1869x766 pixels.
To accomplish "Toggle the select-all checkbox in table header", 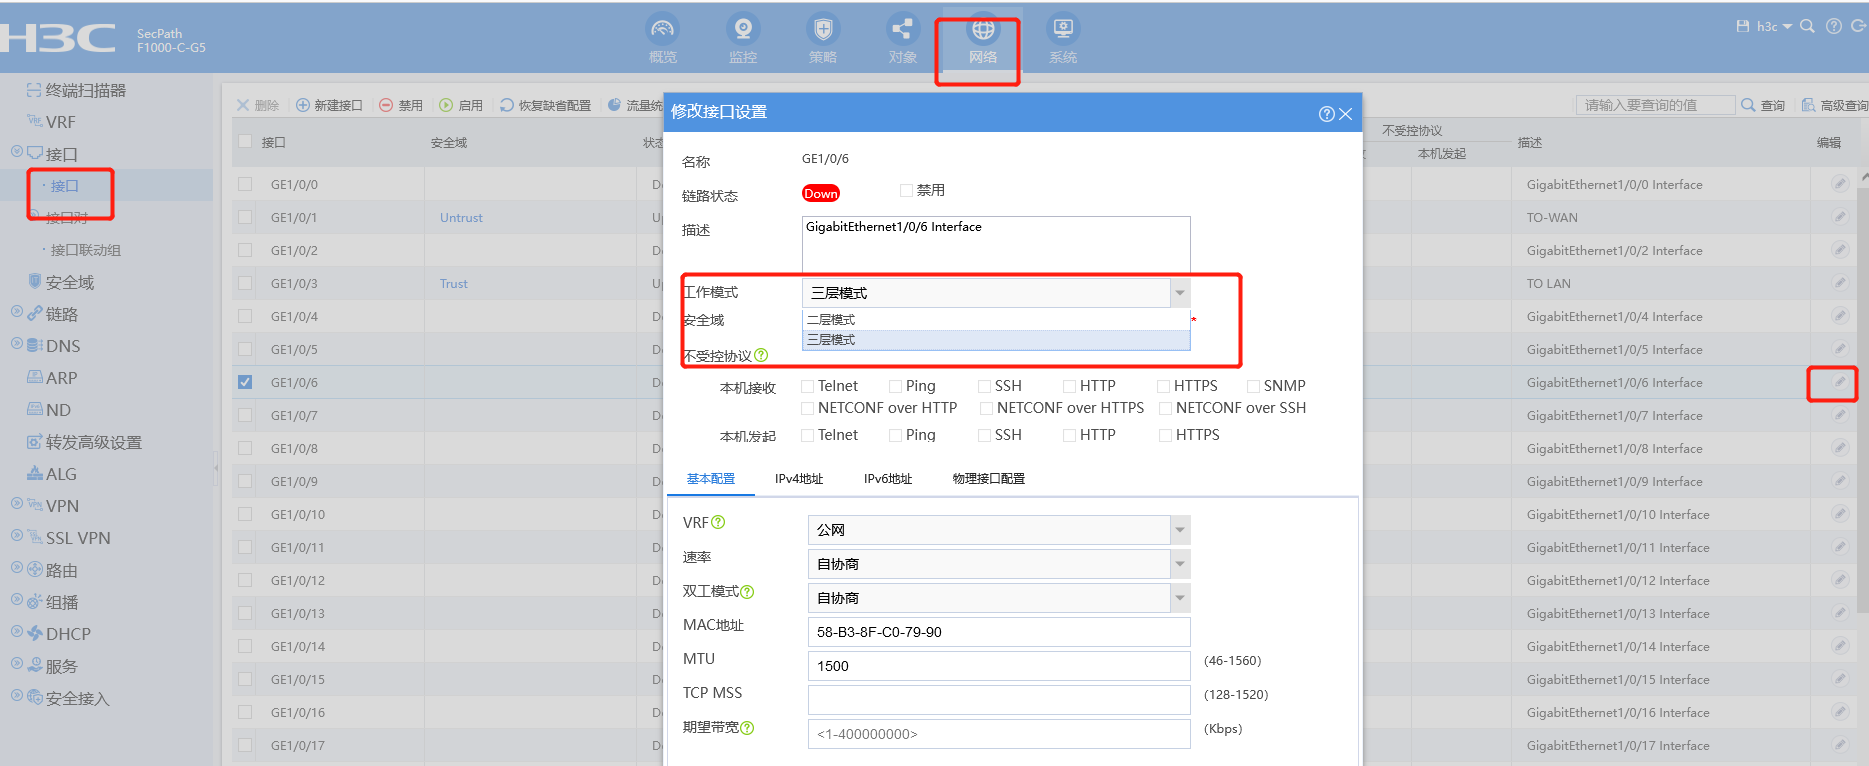I will click(x=245, y=141).
